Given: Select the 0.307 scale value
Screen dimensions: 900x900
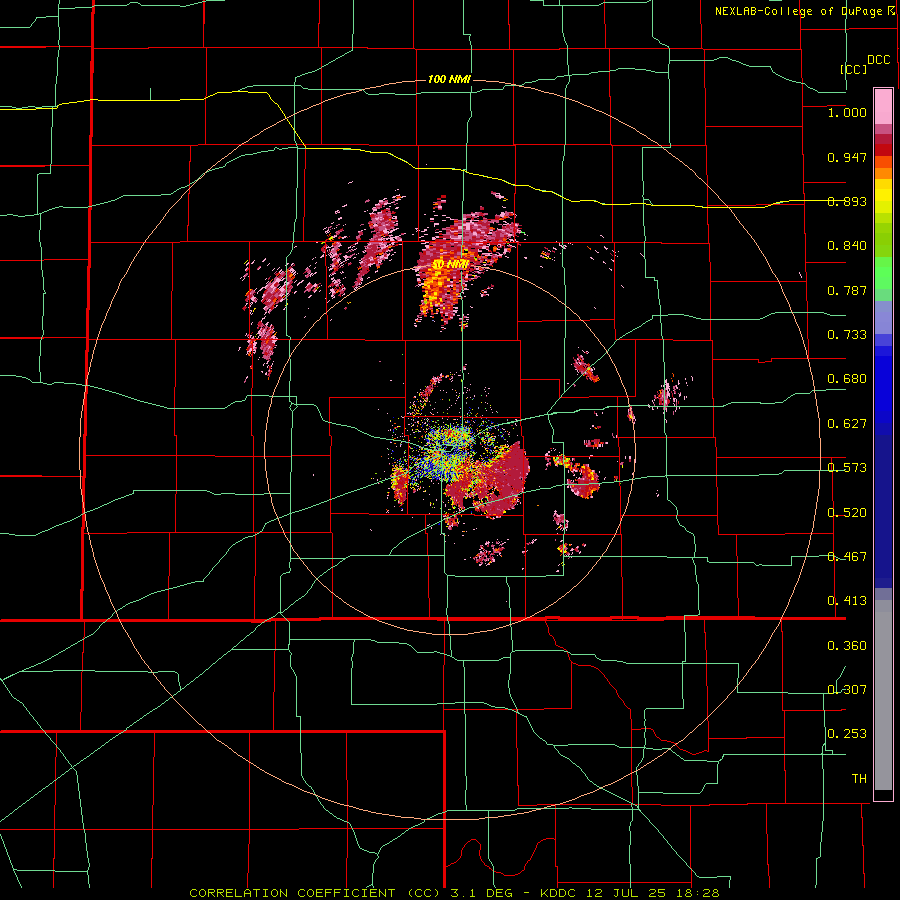Looking at the screenshot, I should pyautogui.click(x=847, y=690).
